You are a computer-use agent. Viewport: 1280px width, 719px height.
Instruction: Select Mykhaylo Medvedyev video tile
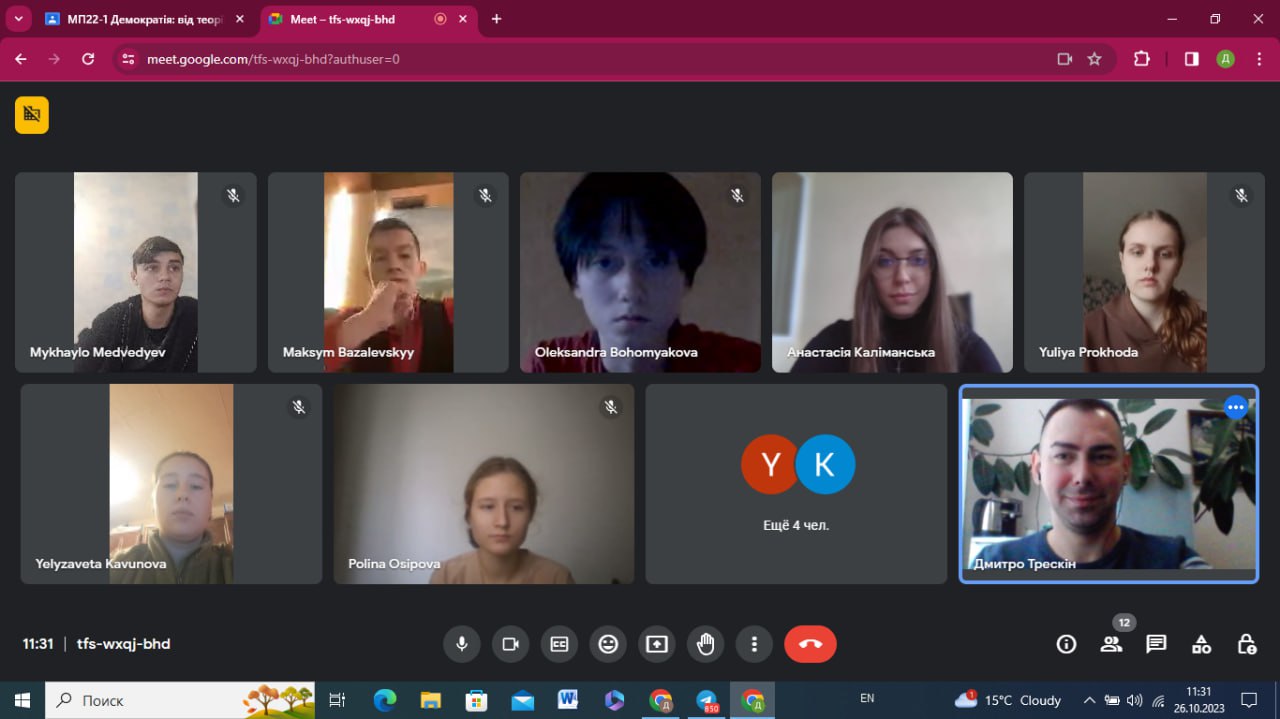click(136, 272)
